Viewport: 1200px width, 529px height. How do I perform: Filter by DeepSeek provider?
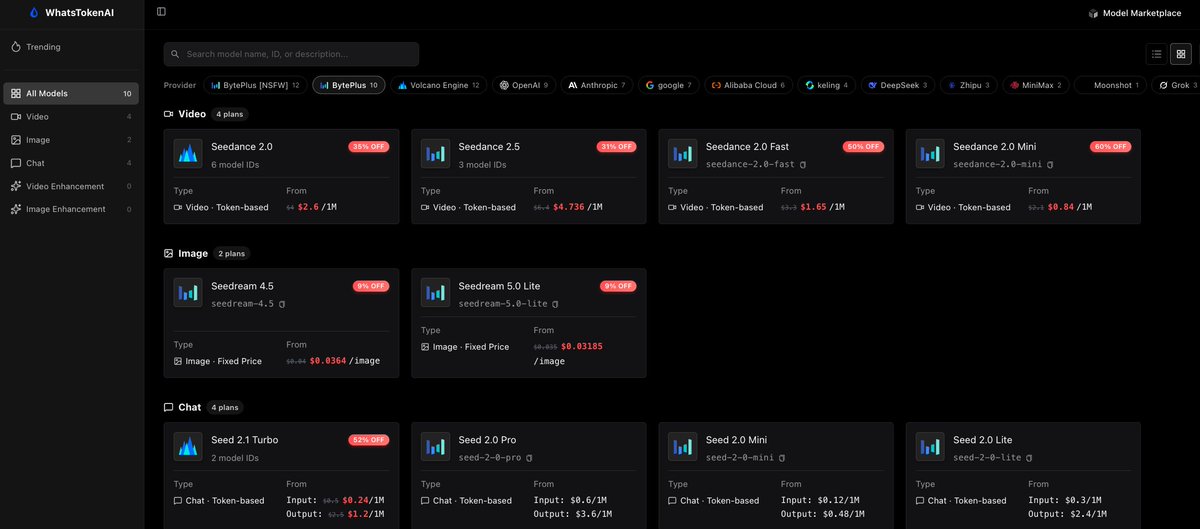click(898, 85)
